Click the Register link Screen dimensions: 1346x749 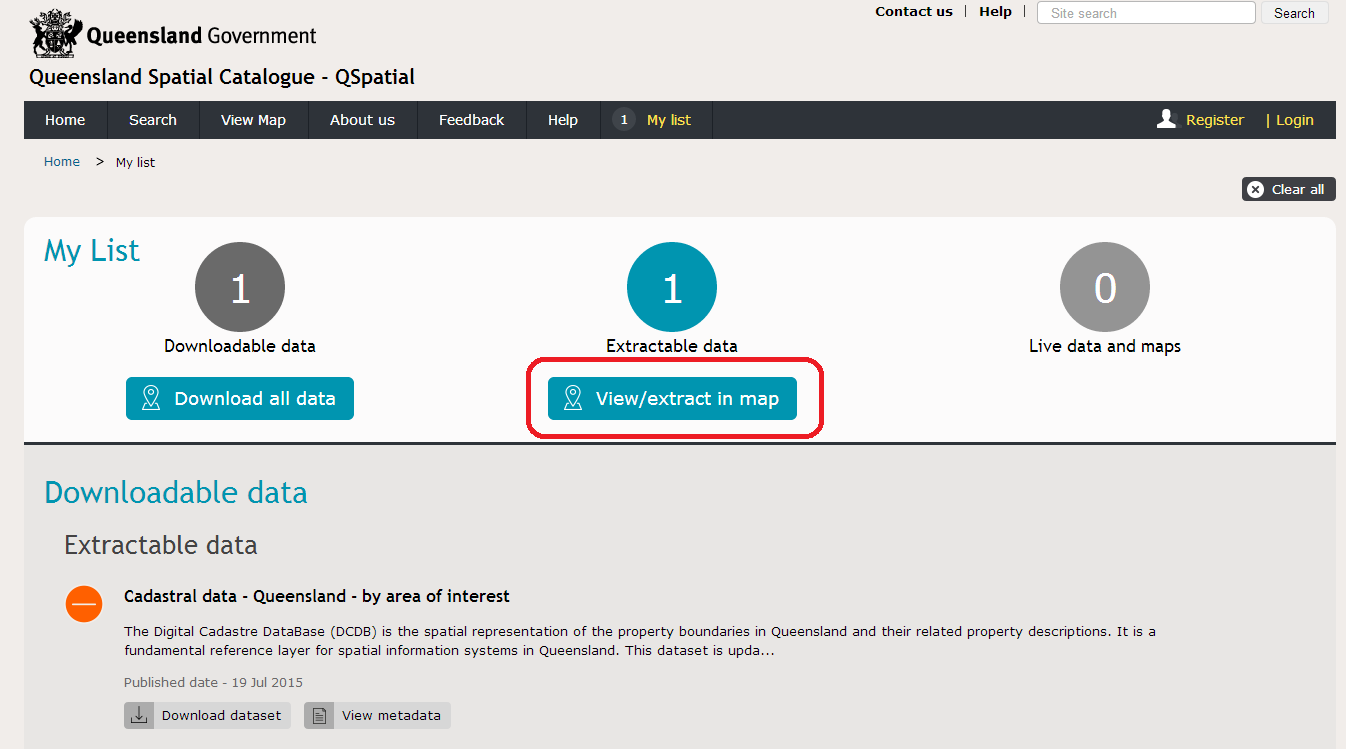pos(1215,120)
